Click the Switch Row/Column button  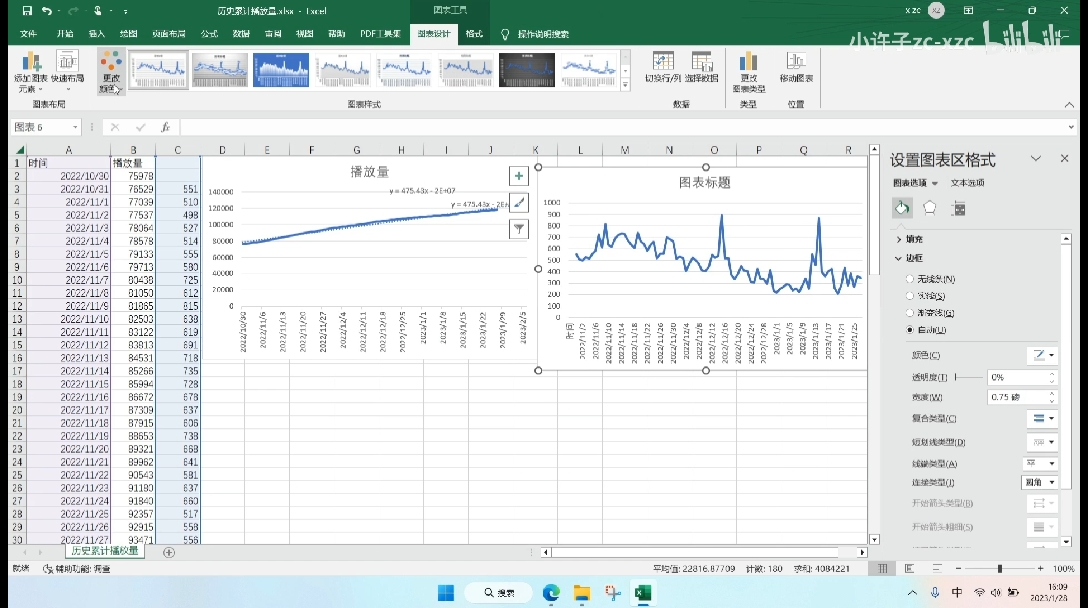click(x=663, y=67)
